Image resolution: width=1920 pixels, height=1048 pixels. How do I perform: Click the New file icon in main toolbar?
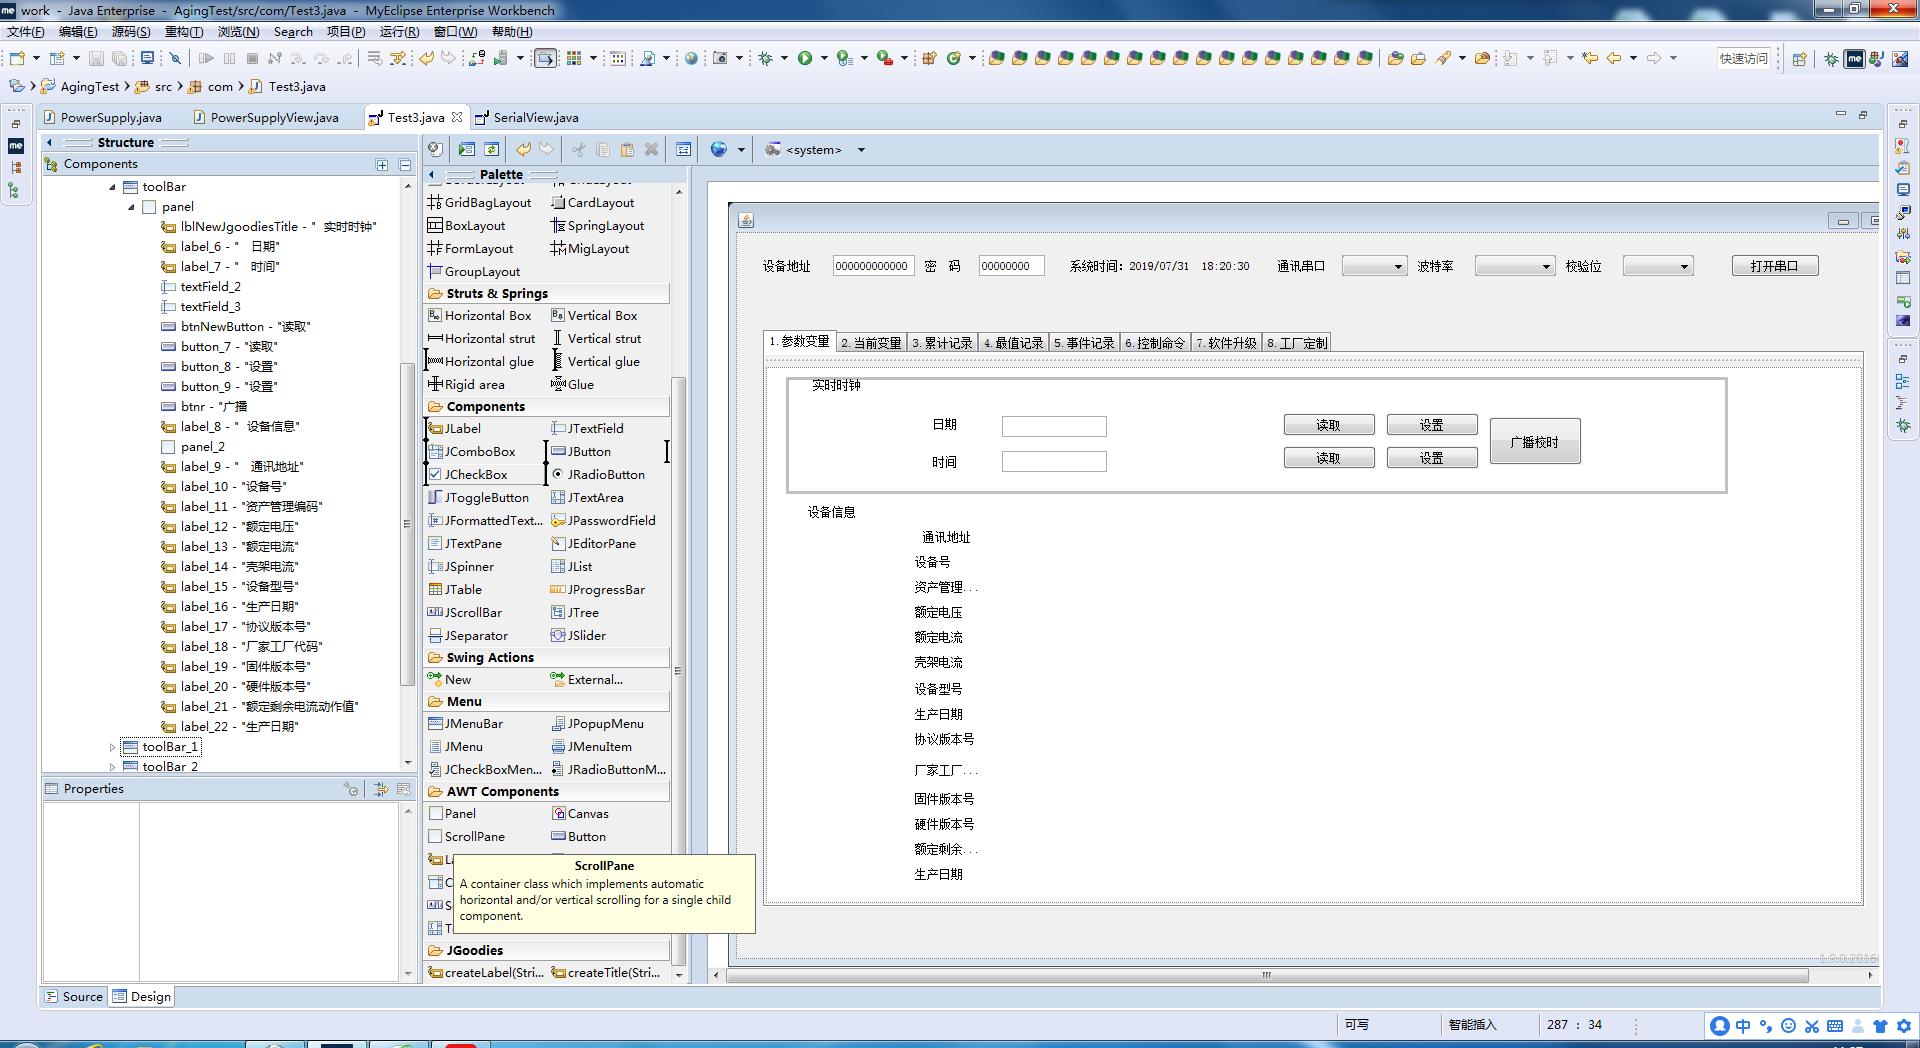click(x=17, y=59)
